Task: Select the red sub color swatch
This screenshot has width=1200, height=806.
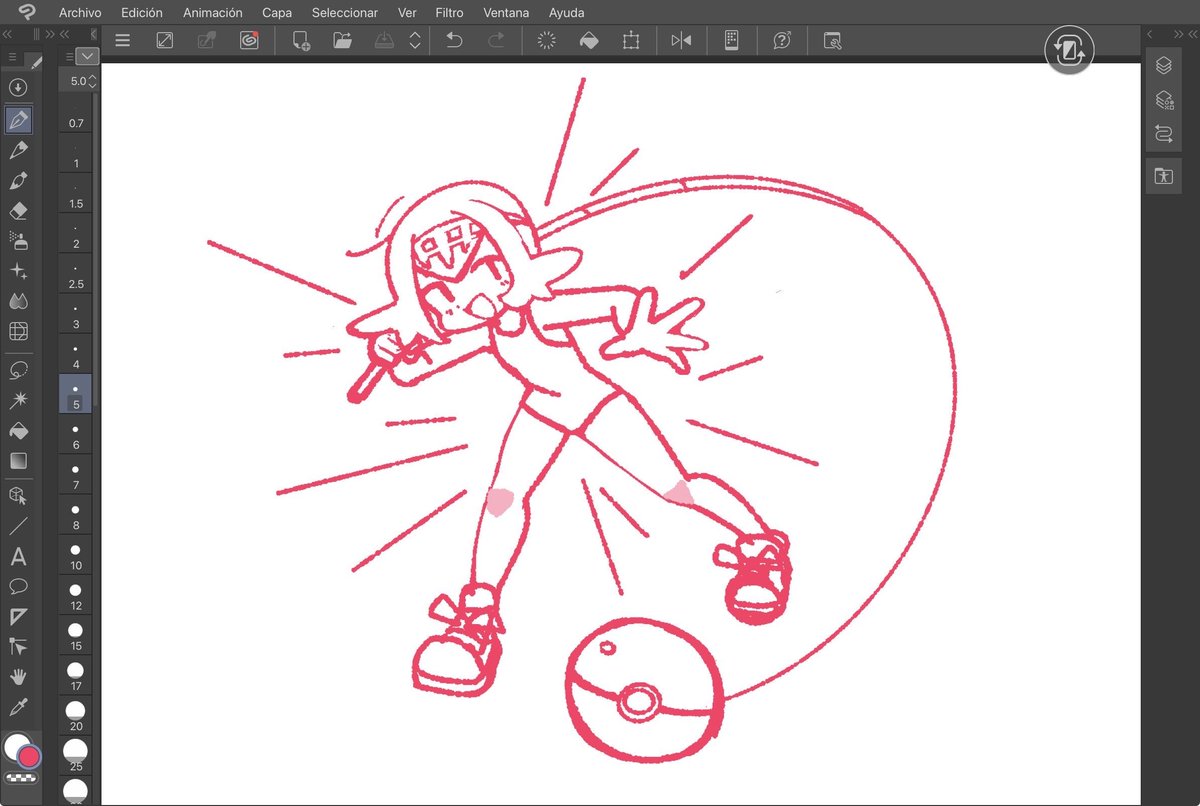Action: coord(29,756)
